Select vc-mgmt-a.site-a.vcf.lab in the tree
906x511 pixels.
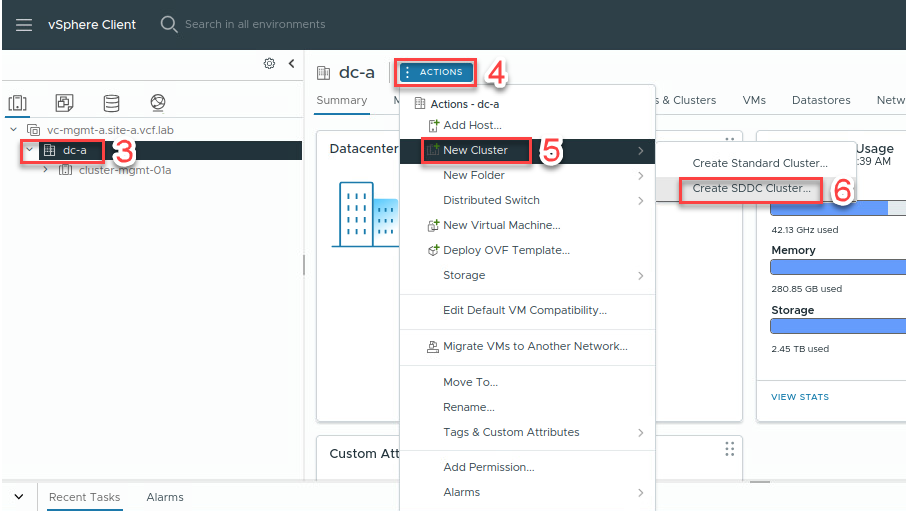click(110, 130)
